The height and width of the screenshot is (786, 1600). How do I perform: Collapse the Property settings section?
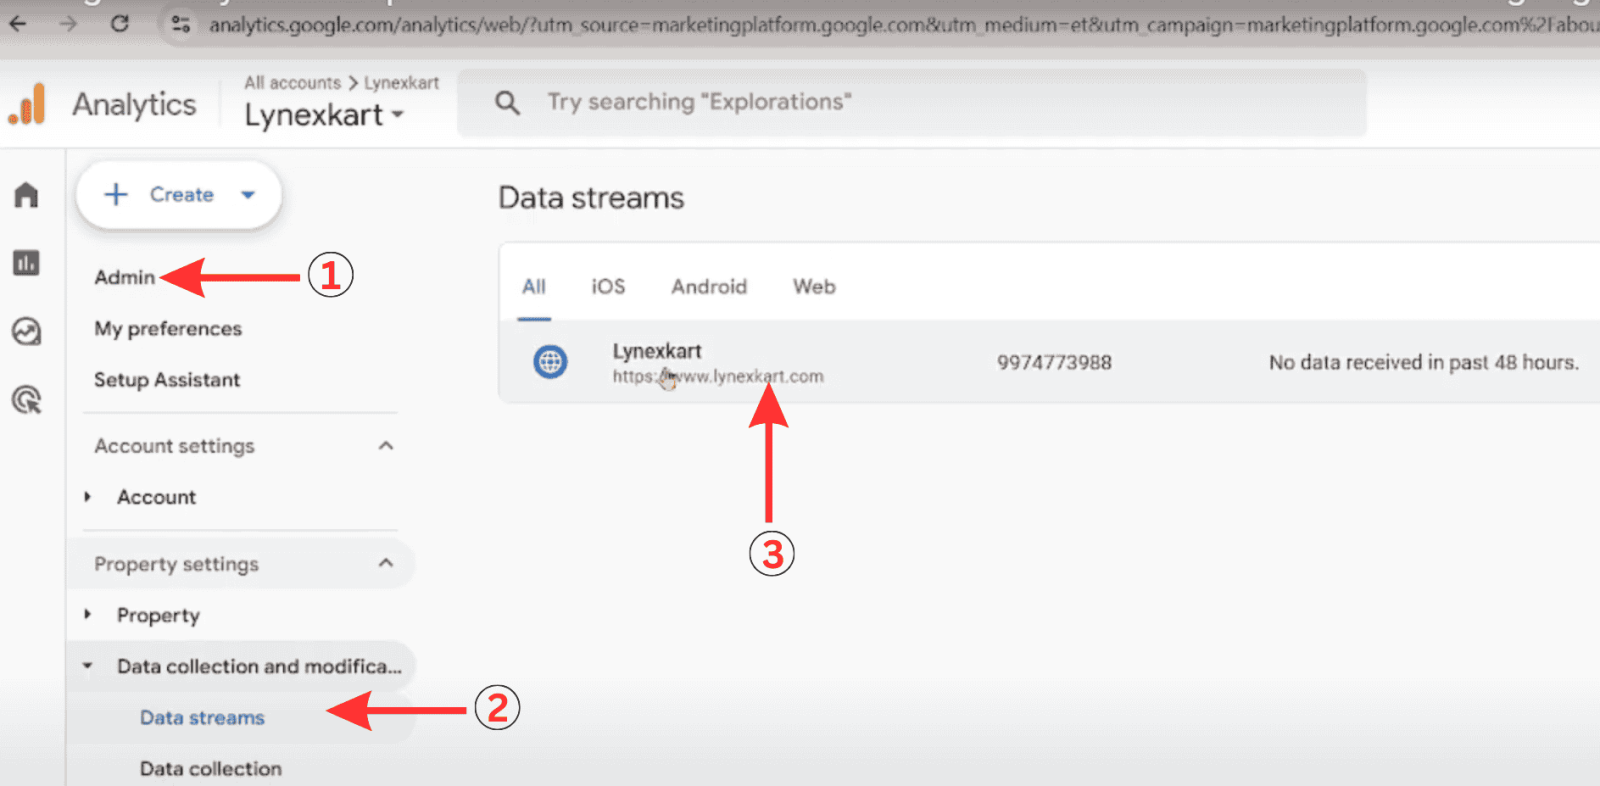click(x=386, y=564)
